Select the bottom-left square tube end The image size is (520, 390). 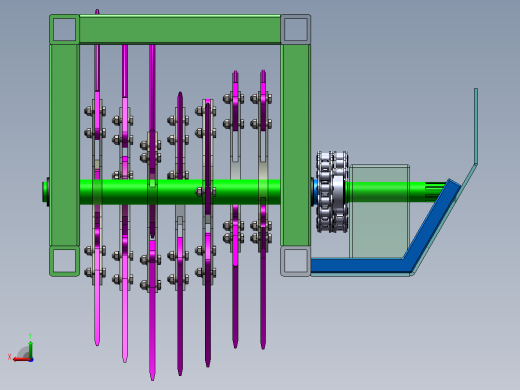pyautogui.click(x=64, y=261)
